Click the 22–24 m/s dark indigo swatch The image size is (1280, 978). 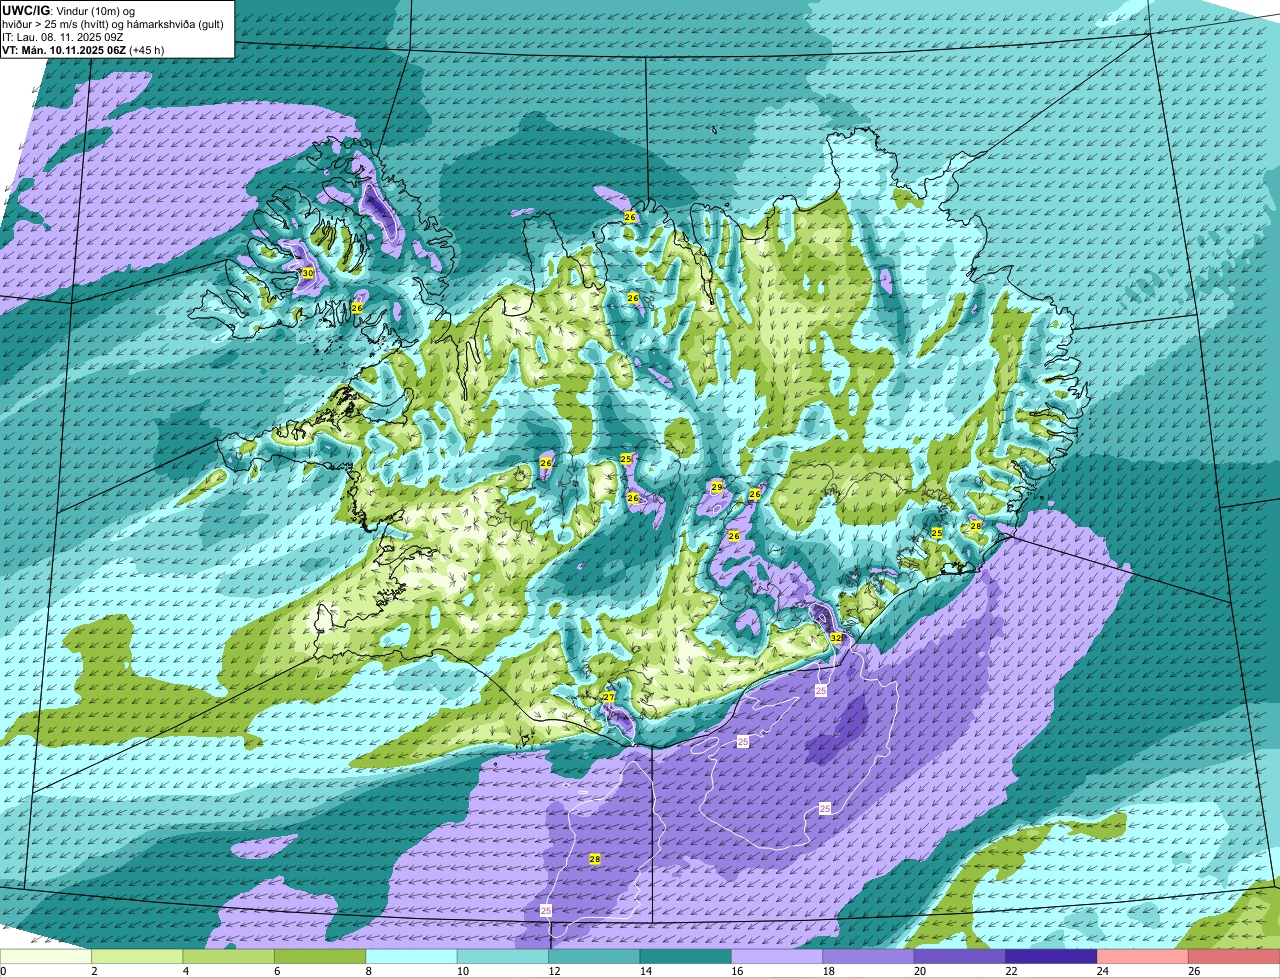point(1051,956)
